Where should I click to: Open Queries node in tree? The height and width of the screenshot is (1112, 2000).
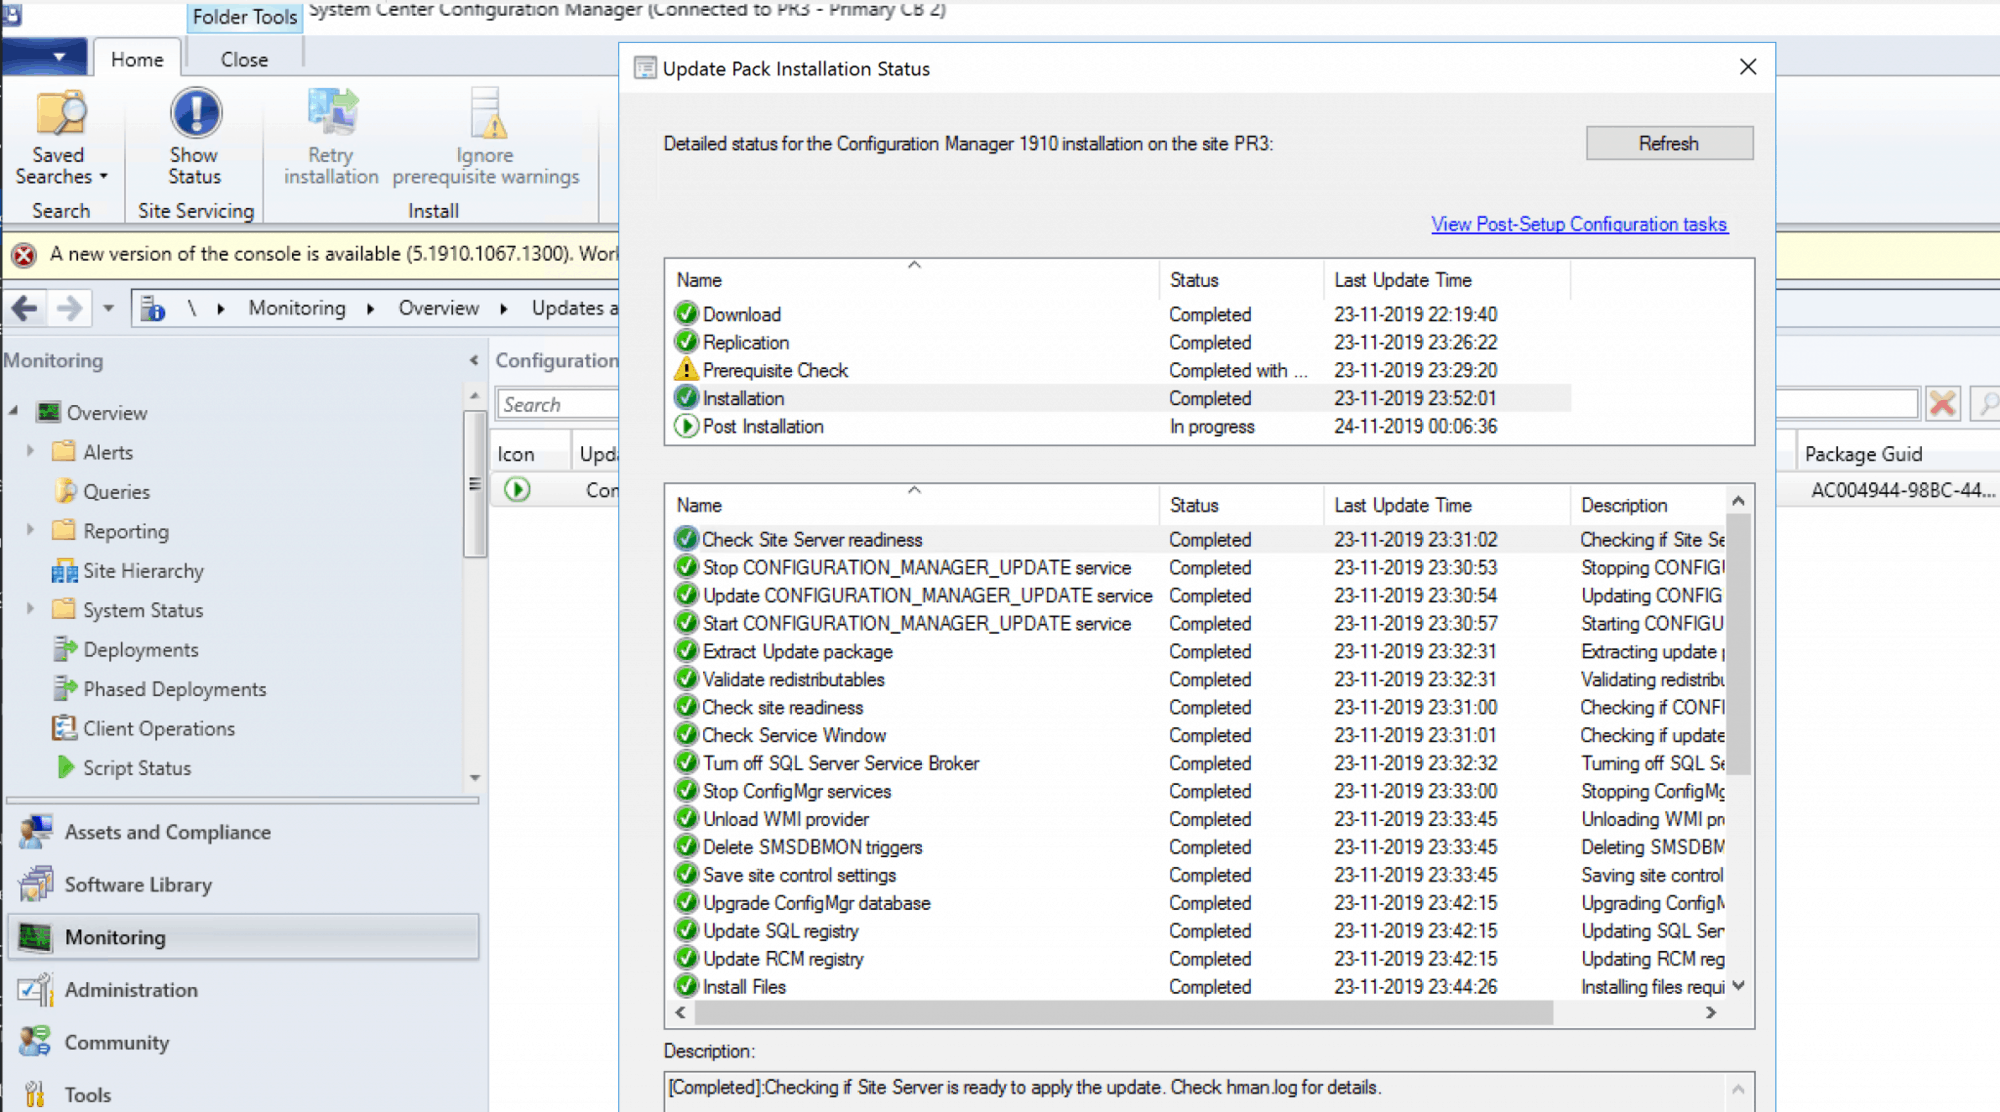(x=116, y=492)
